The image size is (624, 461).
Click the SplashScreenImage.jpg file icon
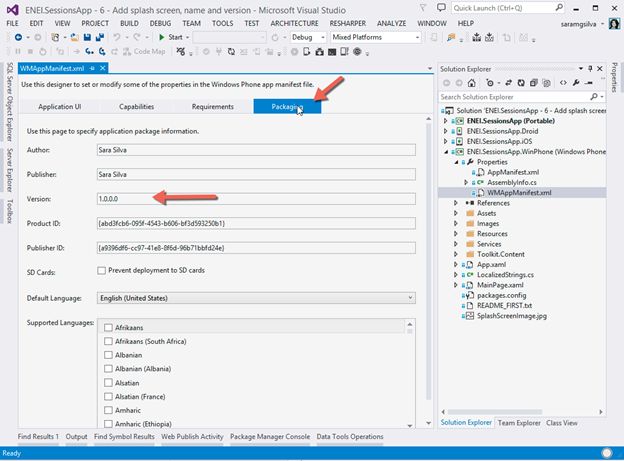[468, 316]
